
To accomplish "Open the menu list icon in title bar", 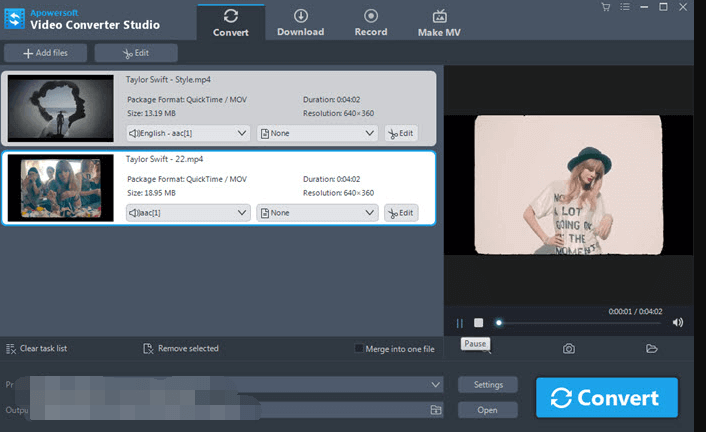I will tap(625, 7).
